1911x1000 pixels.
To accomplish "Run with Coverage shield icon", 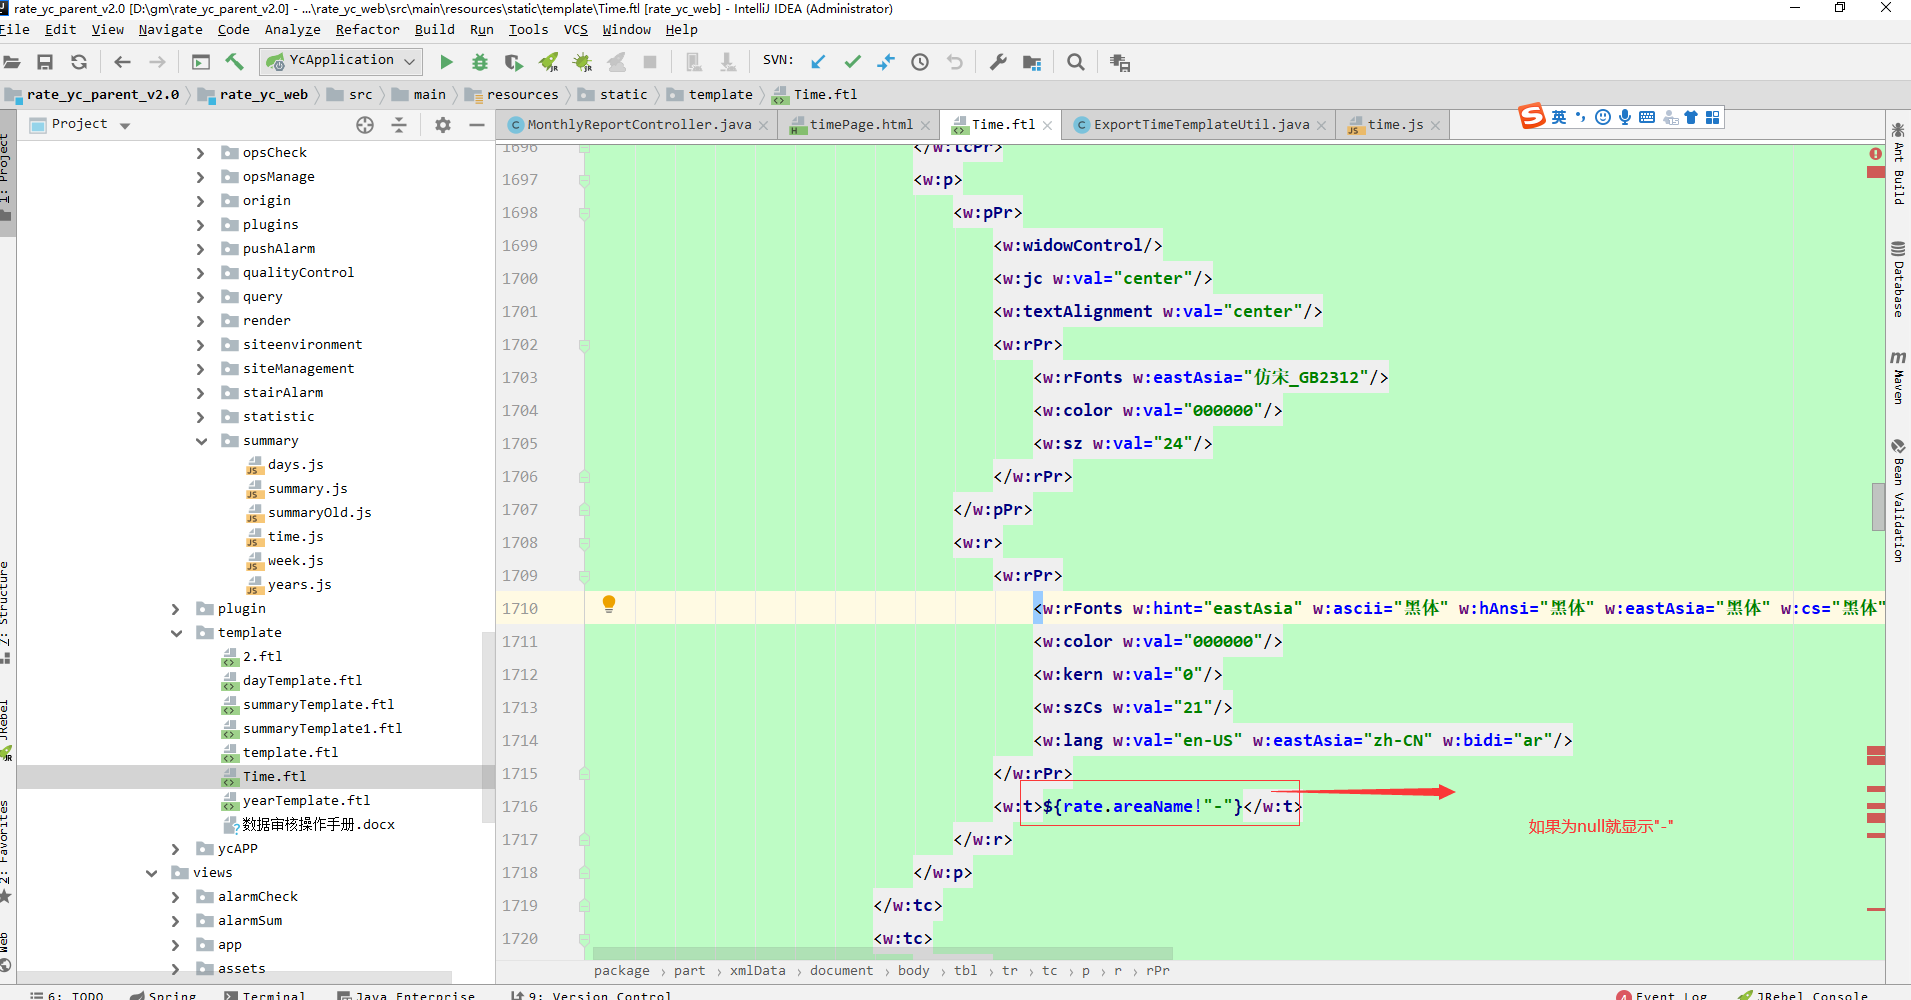I will [x=514, y=62].
